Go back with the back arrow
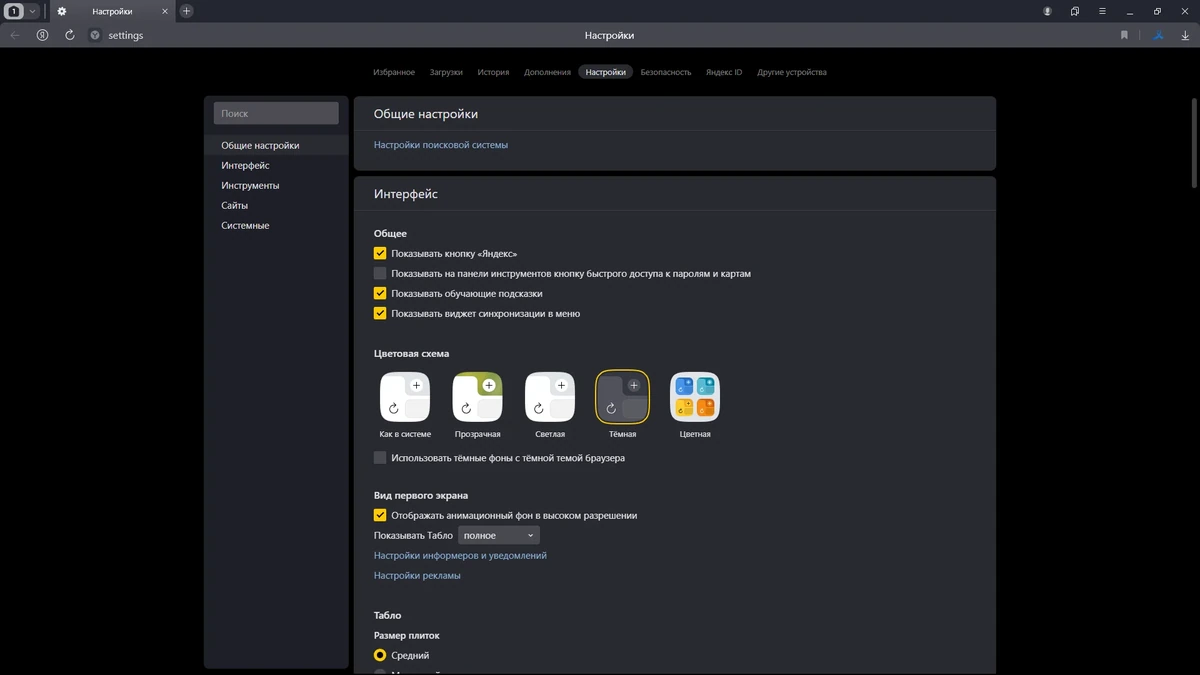1200x675 pixels. (15, 35)
